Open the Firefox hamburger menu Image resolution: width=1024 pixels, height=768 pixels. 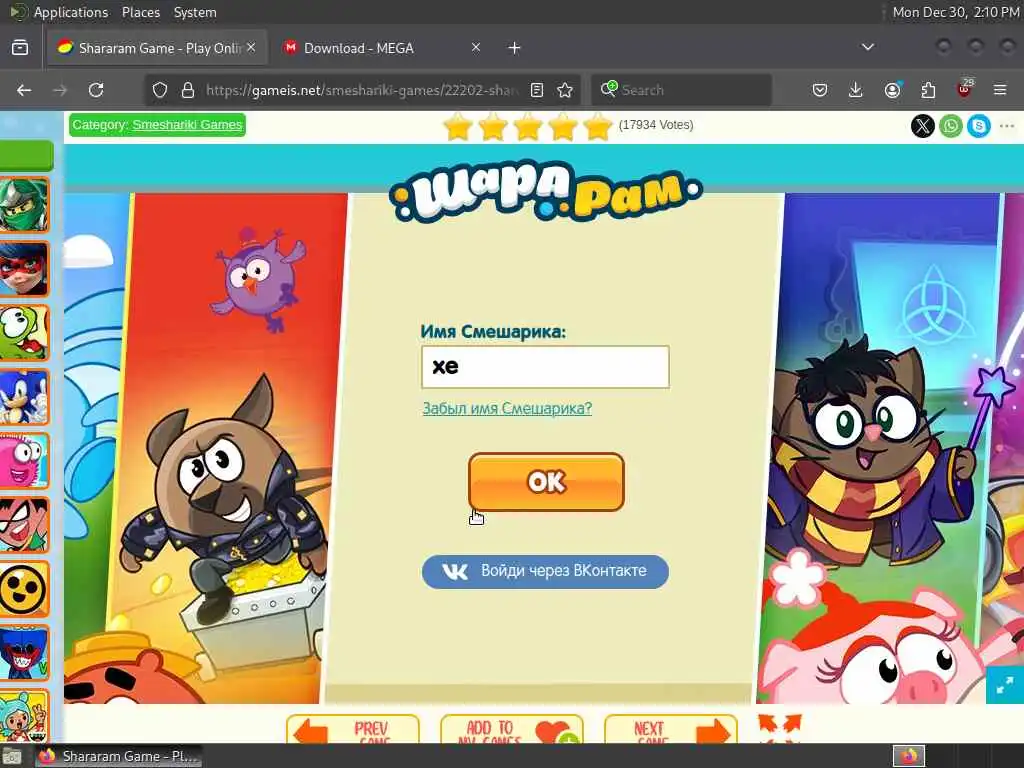1000,90
